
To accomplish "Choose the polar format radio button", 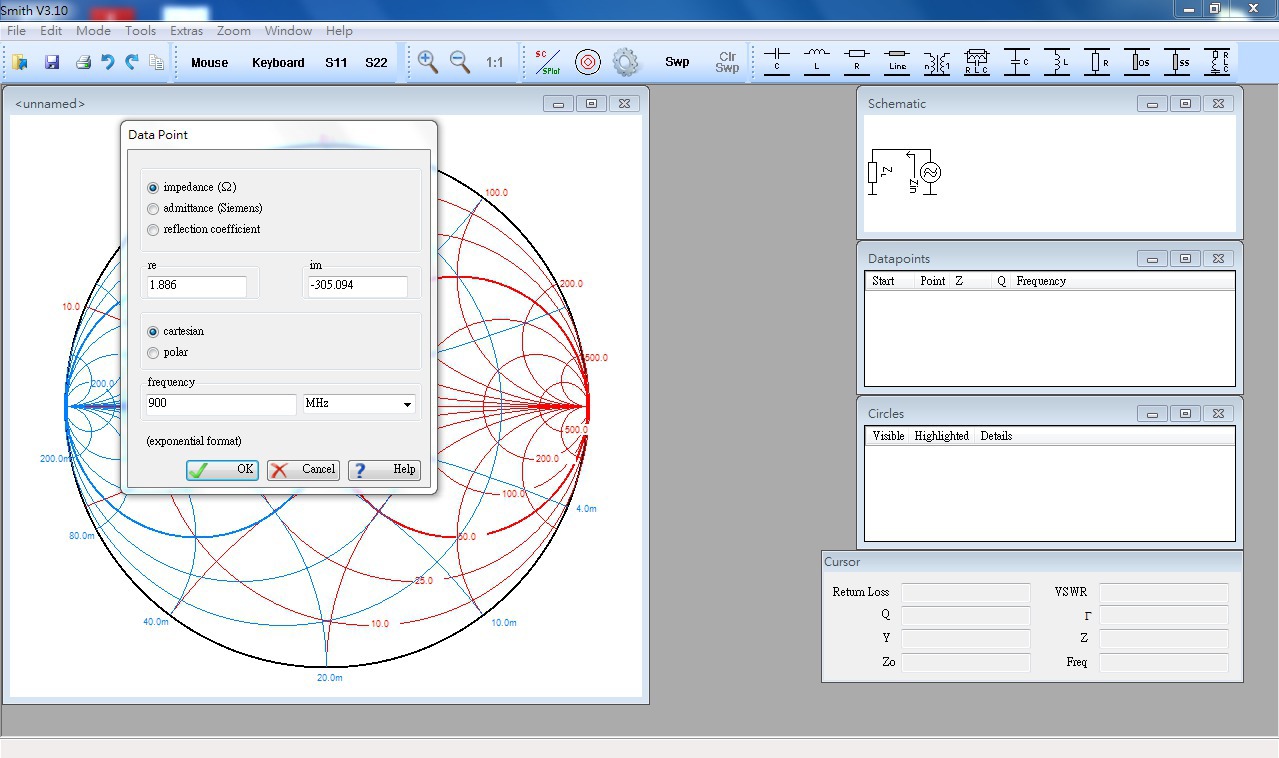I will (x=153, y=353).
